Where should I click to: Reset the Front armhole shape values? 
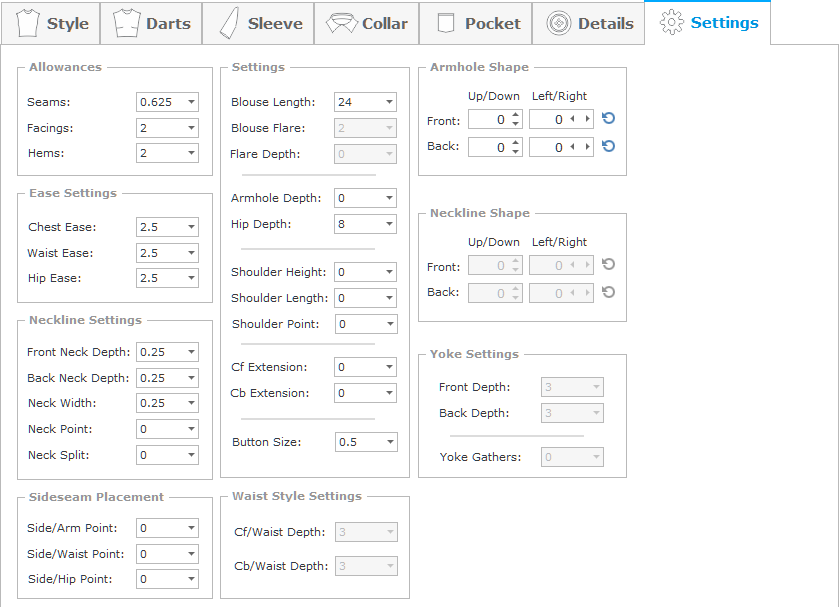[x=608, y=119]
